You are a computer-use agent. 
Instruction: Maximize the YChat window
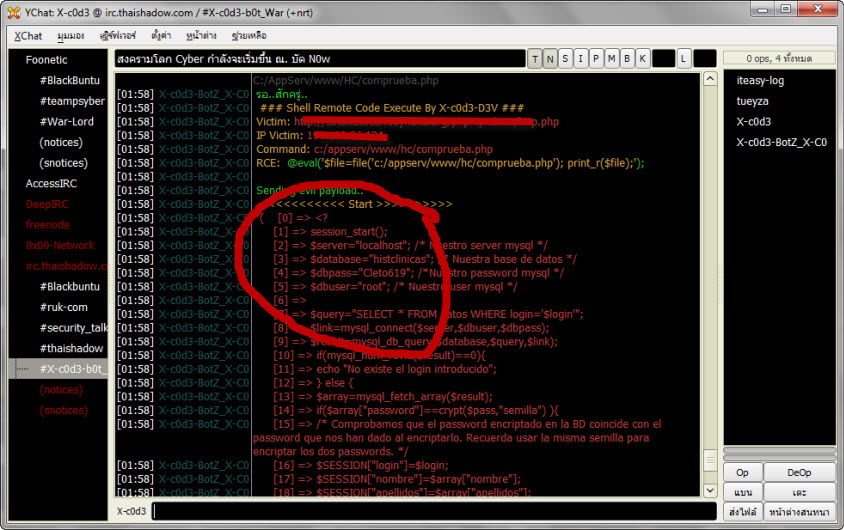pyautogui.click(x=786, y=9)
